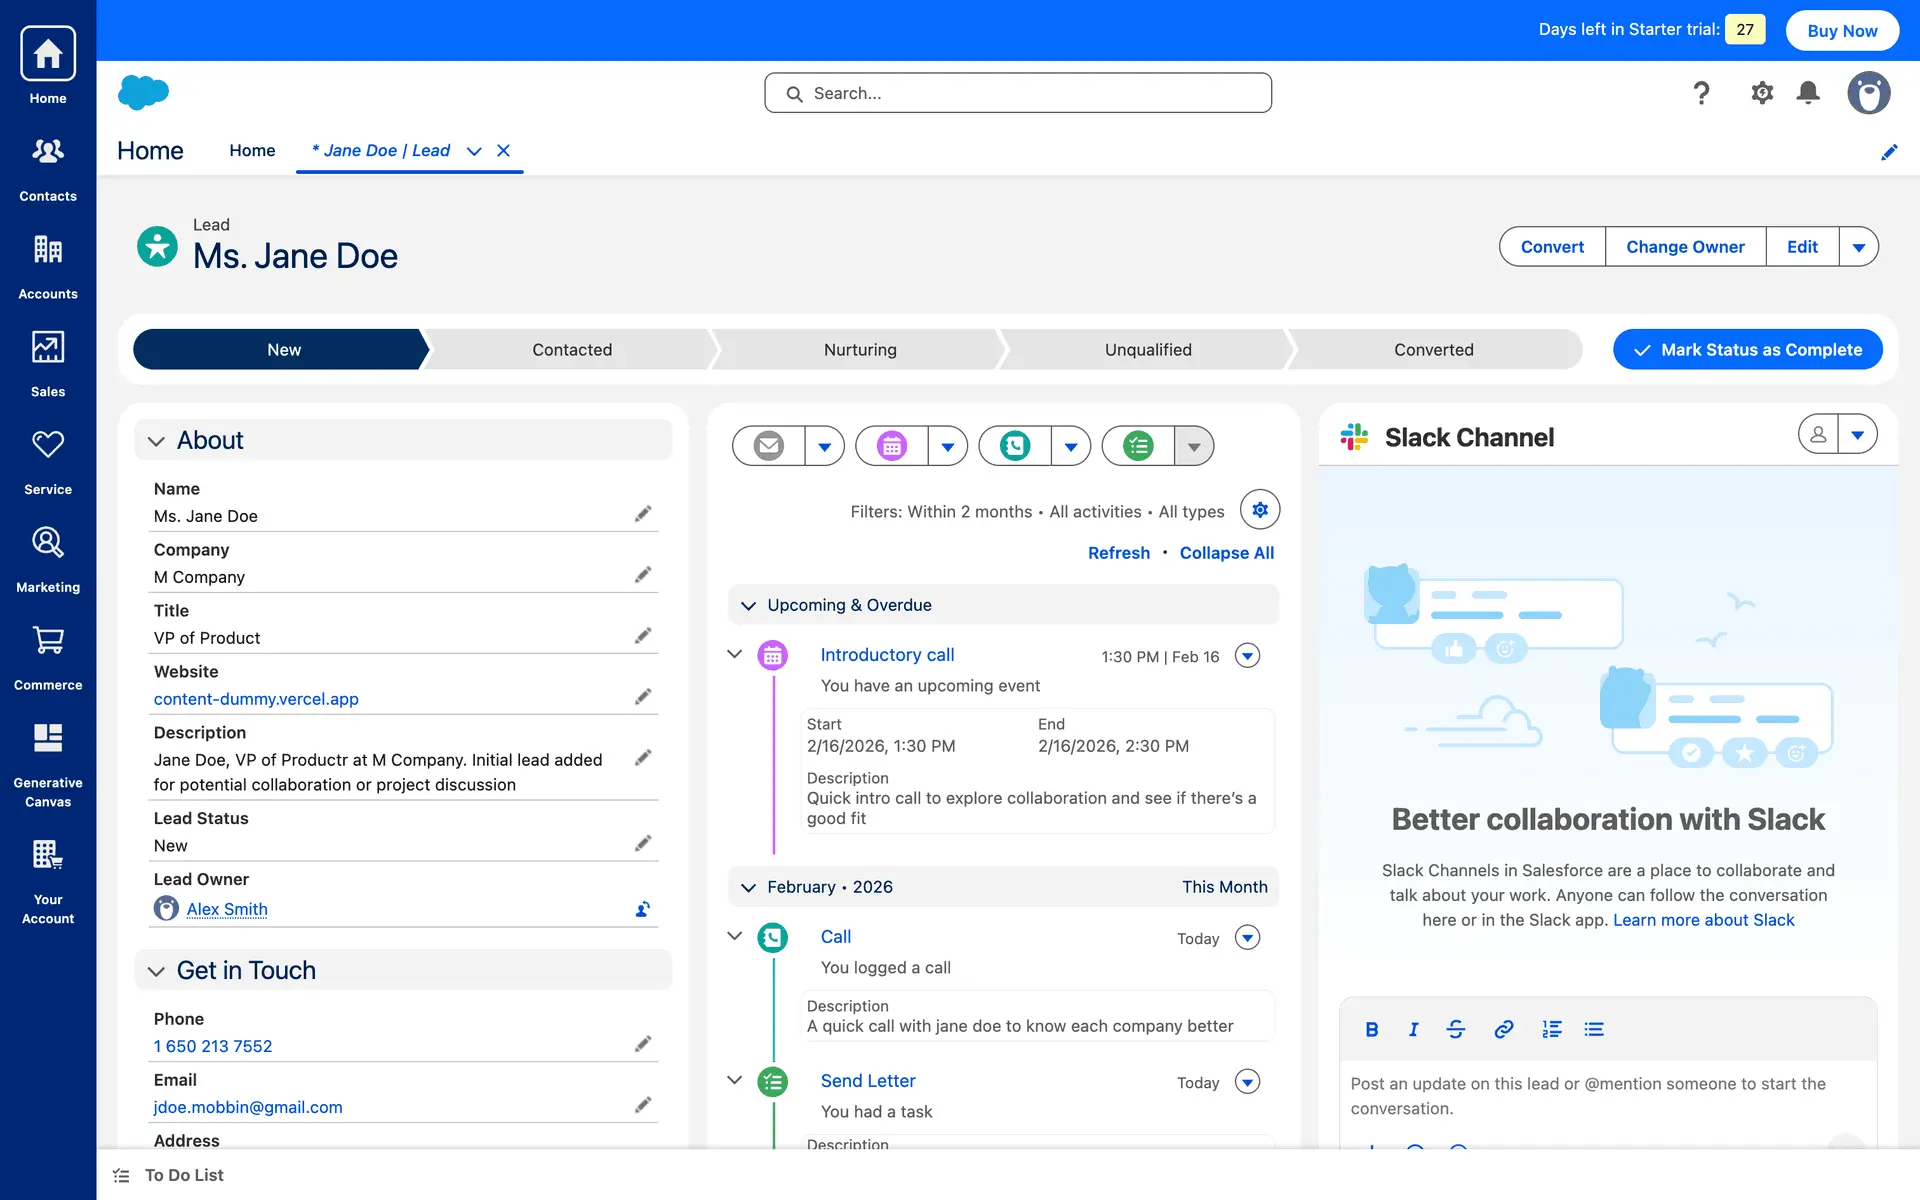Click the bold formatting icon
This screenshot has height=1200, width=1920.
(x=1371, y=1029)
